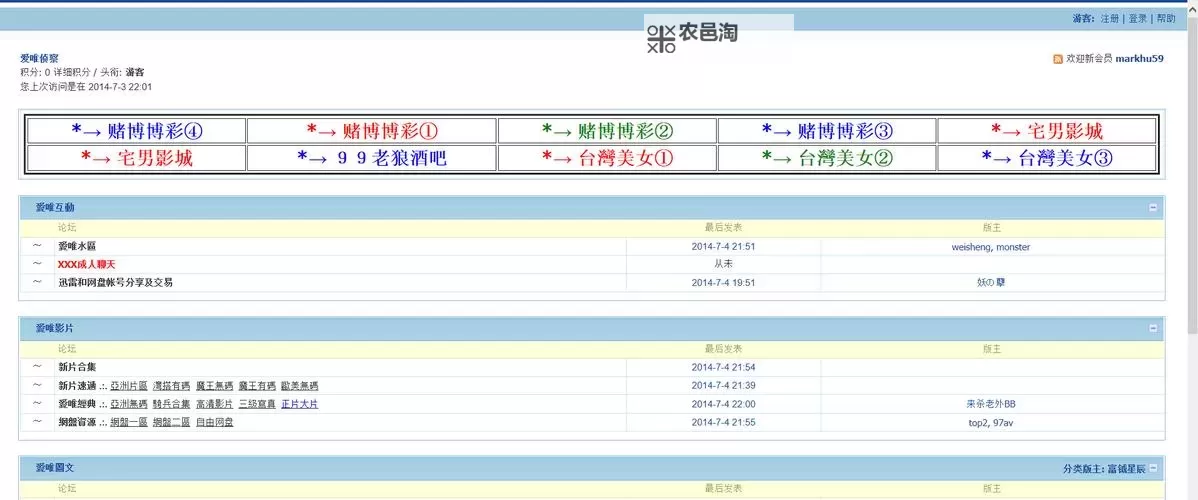Open the 自由网盘 subforum link
This screenshot has height=500, width=1198.
pos(214,422)
